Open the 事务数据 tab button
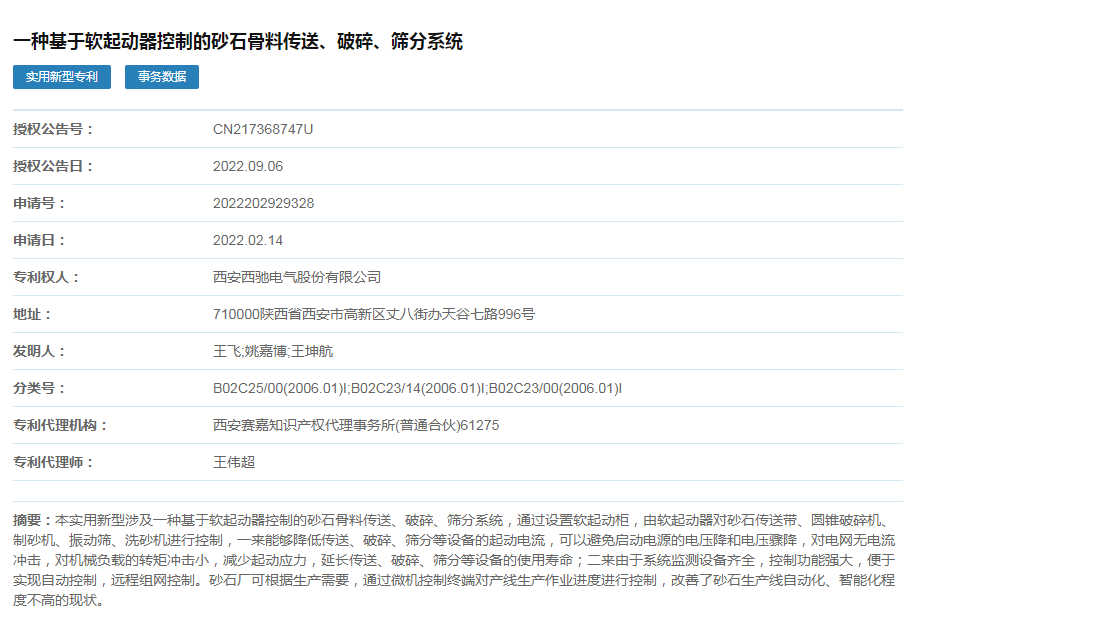Screen dimensions: 1099x617 click(x=162, y=77)
